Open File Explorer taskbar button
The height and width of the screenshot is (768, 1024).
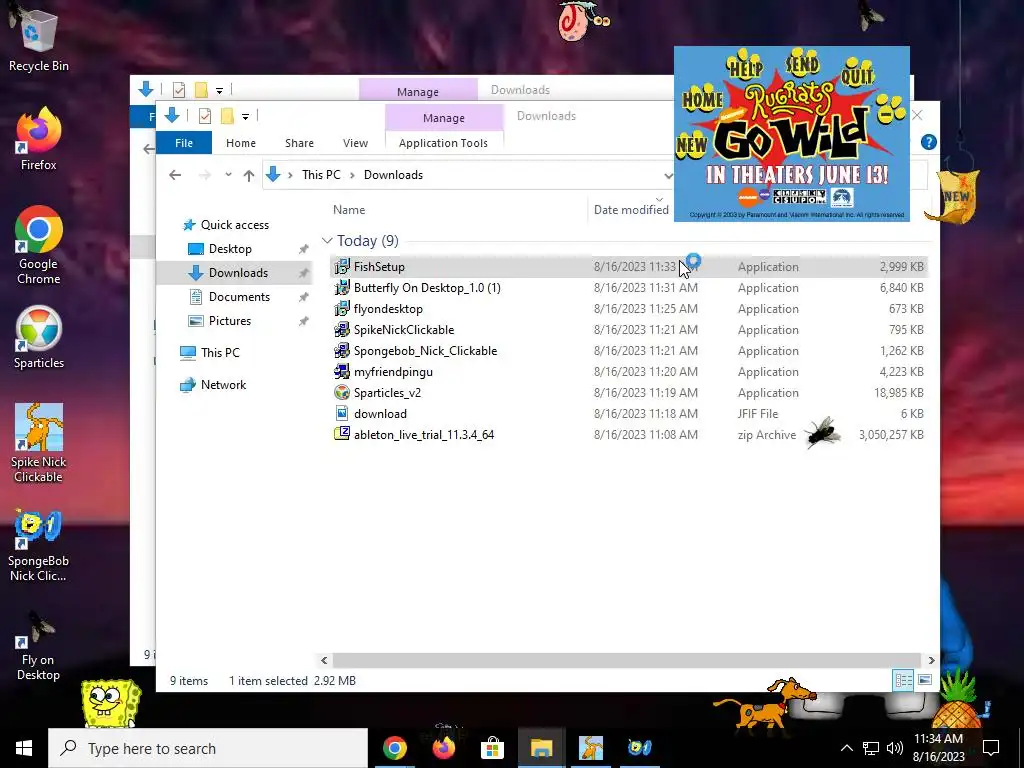[x=541, y=748]
